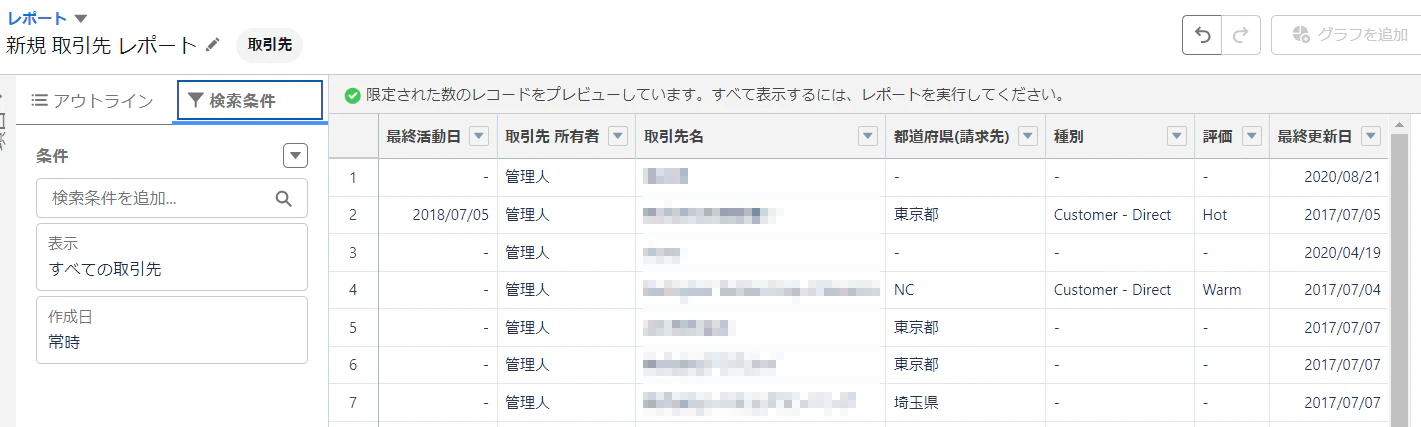Viewport: 1421px width, 427px height.
Task: Click row number 7 cell
Action: [353, 403]
